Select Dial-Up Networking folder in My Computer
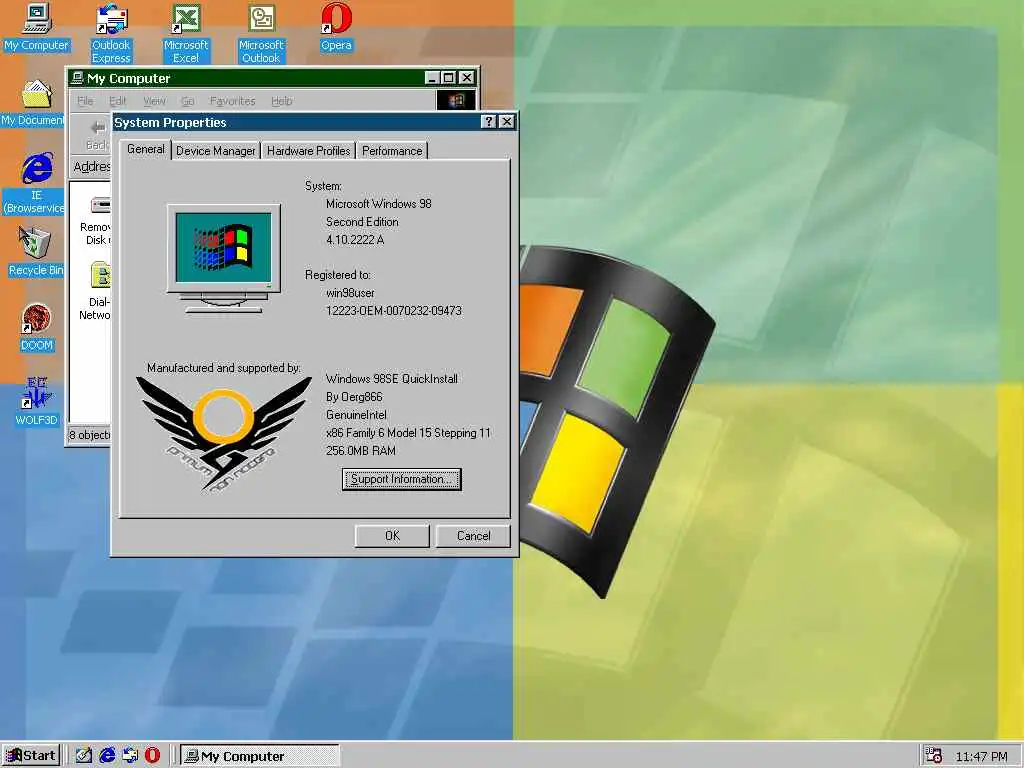This screenshot has width=1024, height=768. click(x=97, y=291)
